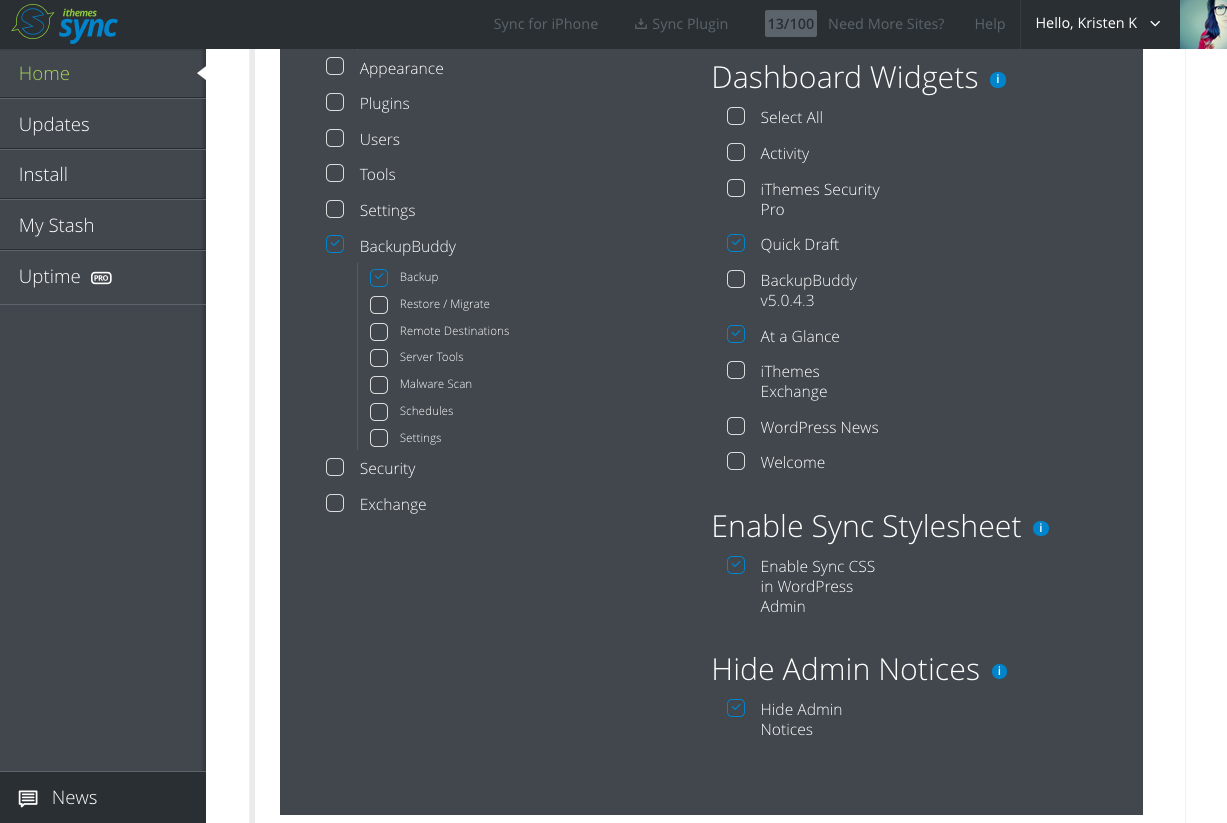This screenshot has height=823, width=1227.
Task: Check the Remote Destinations checkbox
Action: tap(379, 331)
